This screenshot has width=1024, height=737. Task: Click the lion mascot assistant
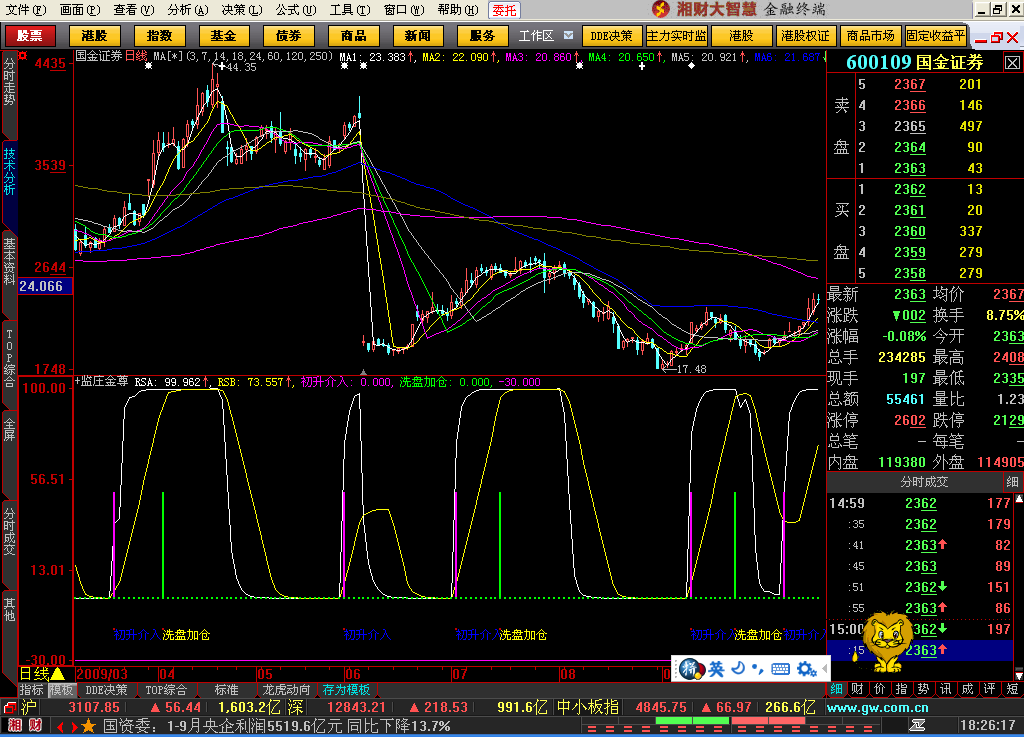tap(888, 642)
